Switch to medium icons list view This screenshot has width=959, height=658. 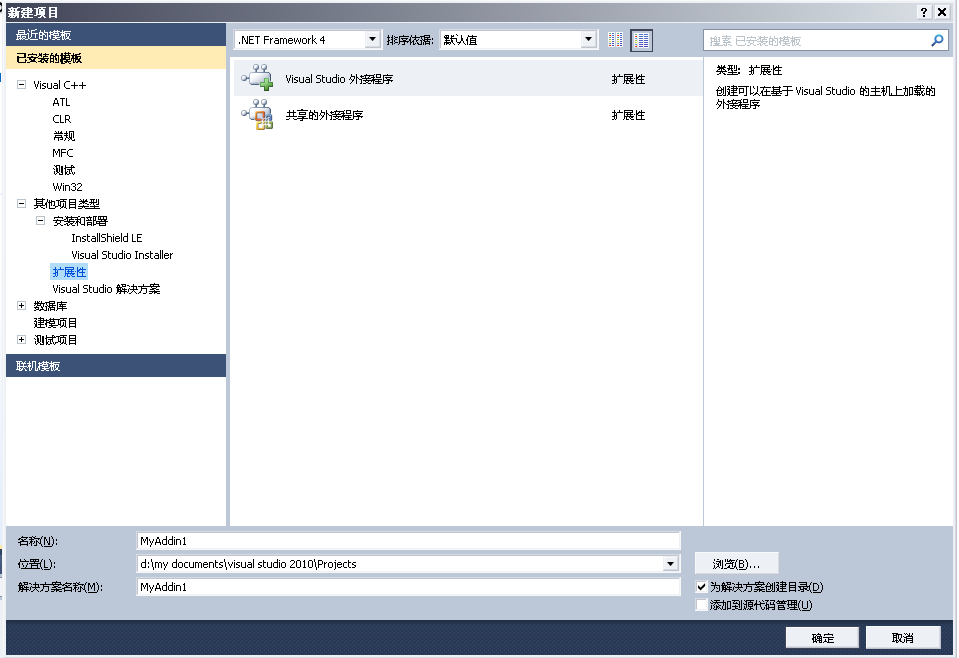click(642, 40)
